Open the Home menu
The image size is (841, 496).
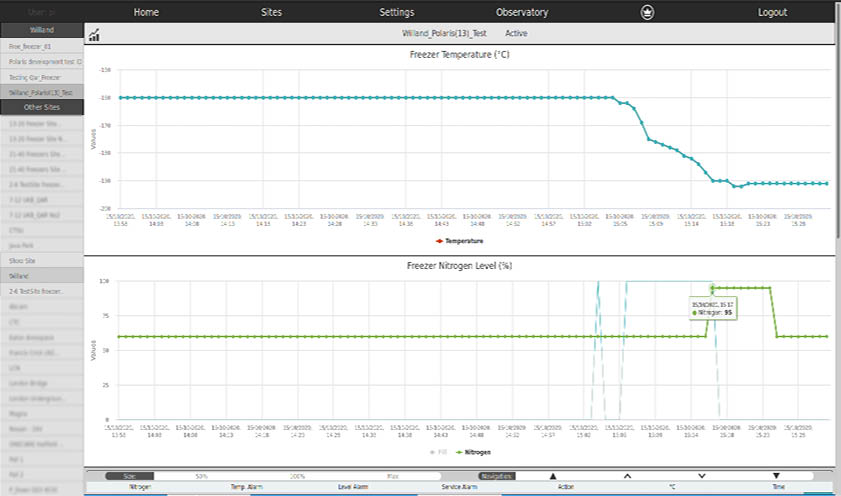[146, 13]
